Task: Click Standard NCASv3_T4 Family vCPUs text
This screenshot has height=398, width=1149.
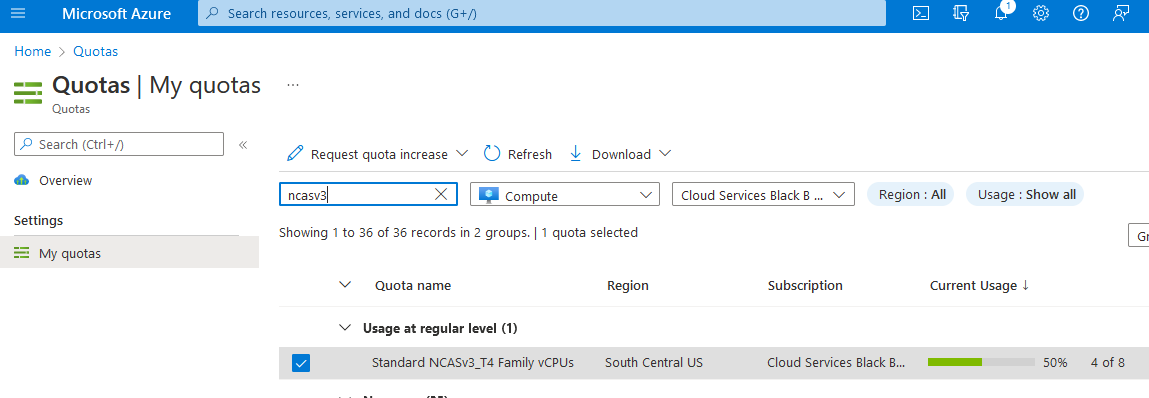Action: pos(473,363)
